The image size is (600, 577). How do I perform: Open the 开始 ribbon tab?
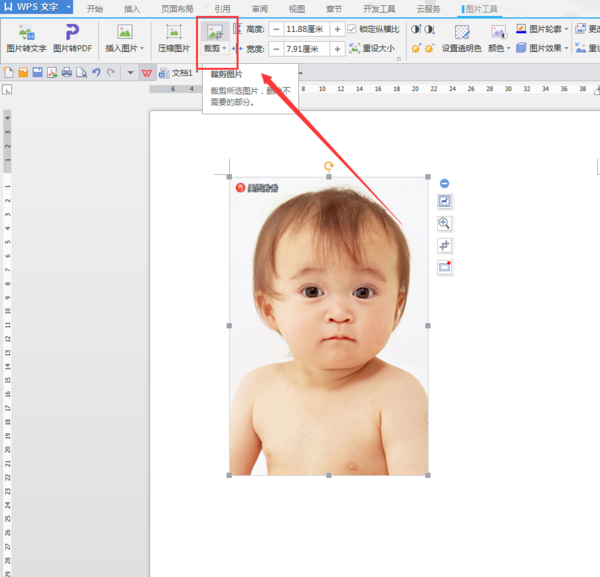(95, 8)
